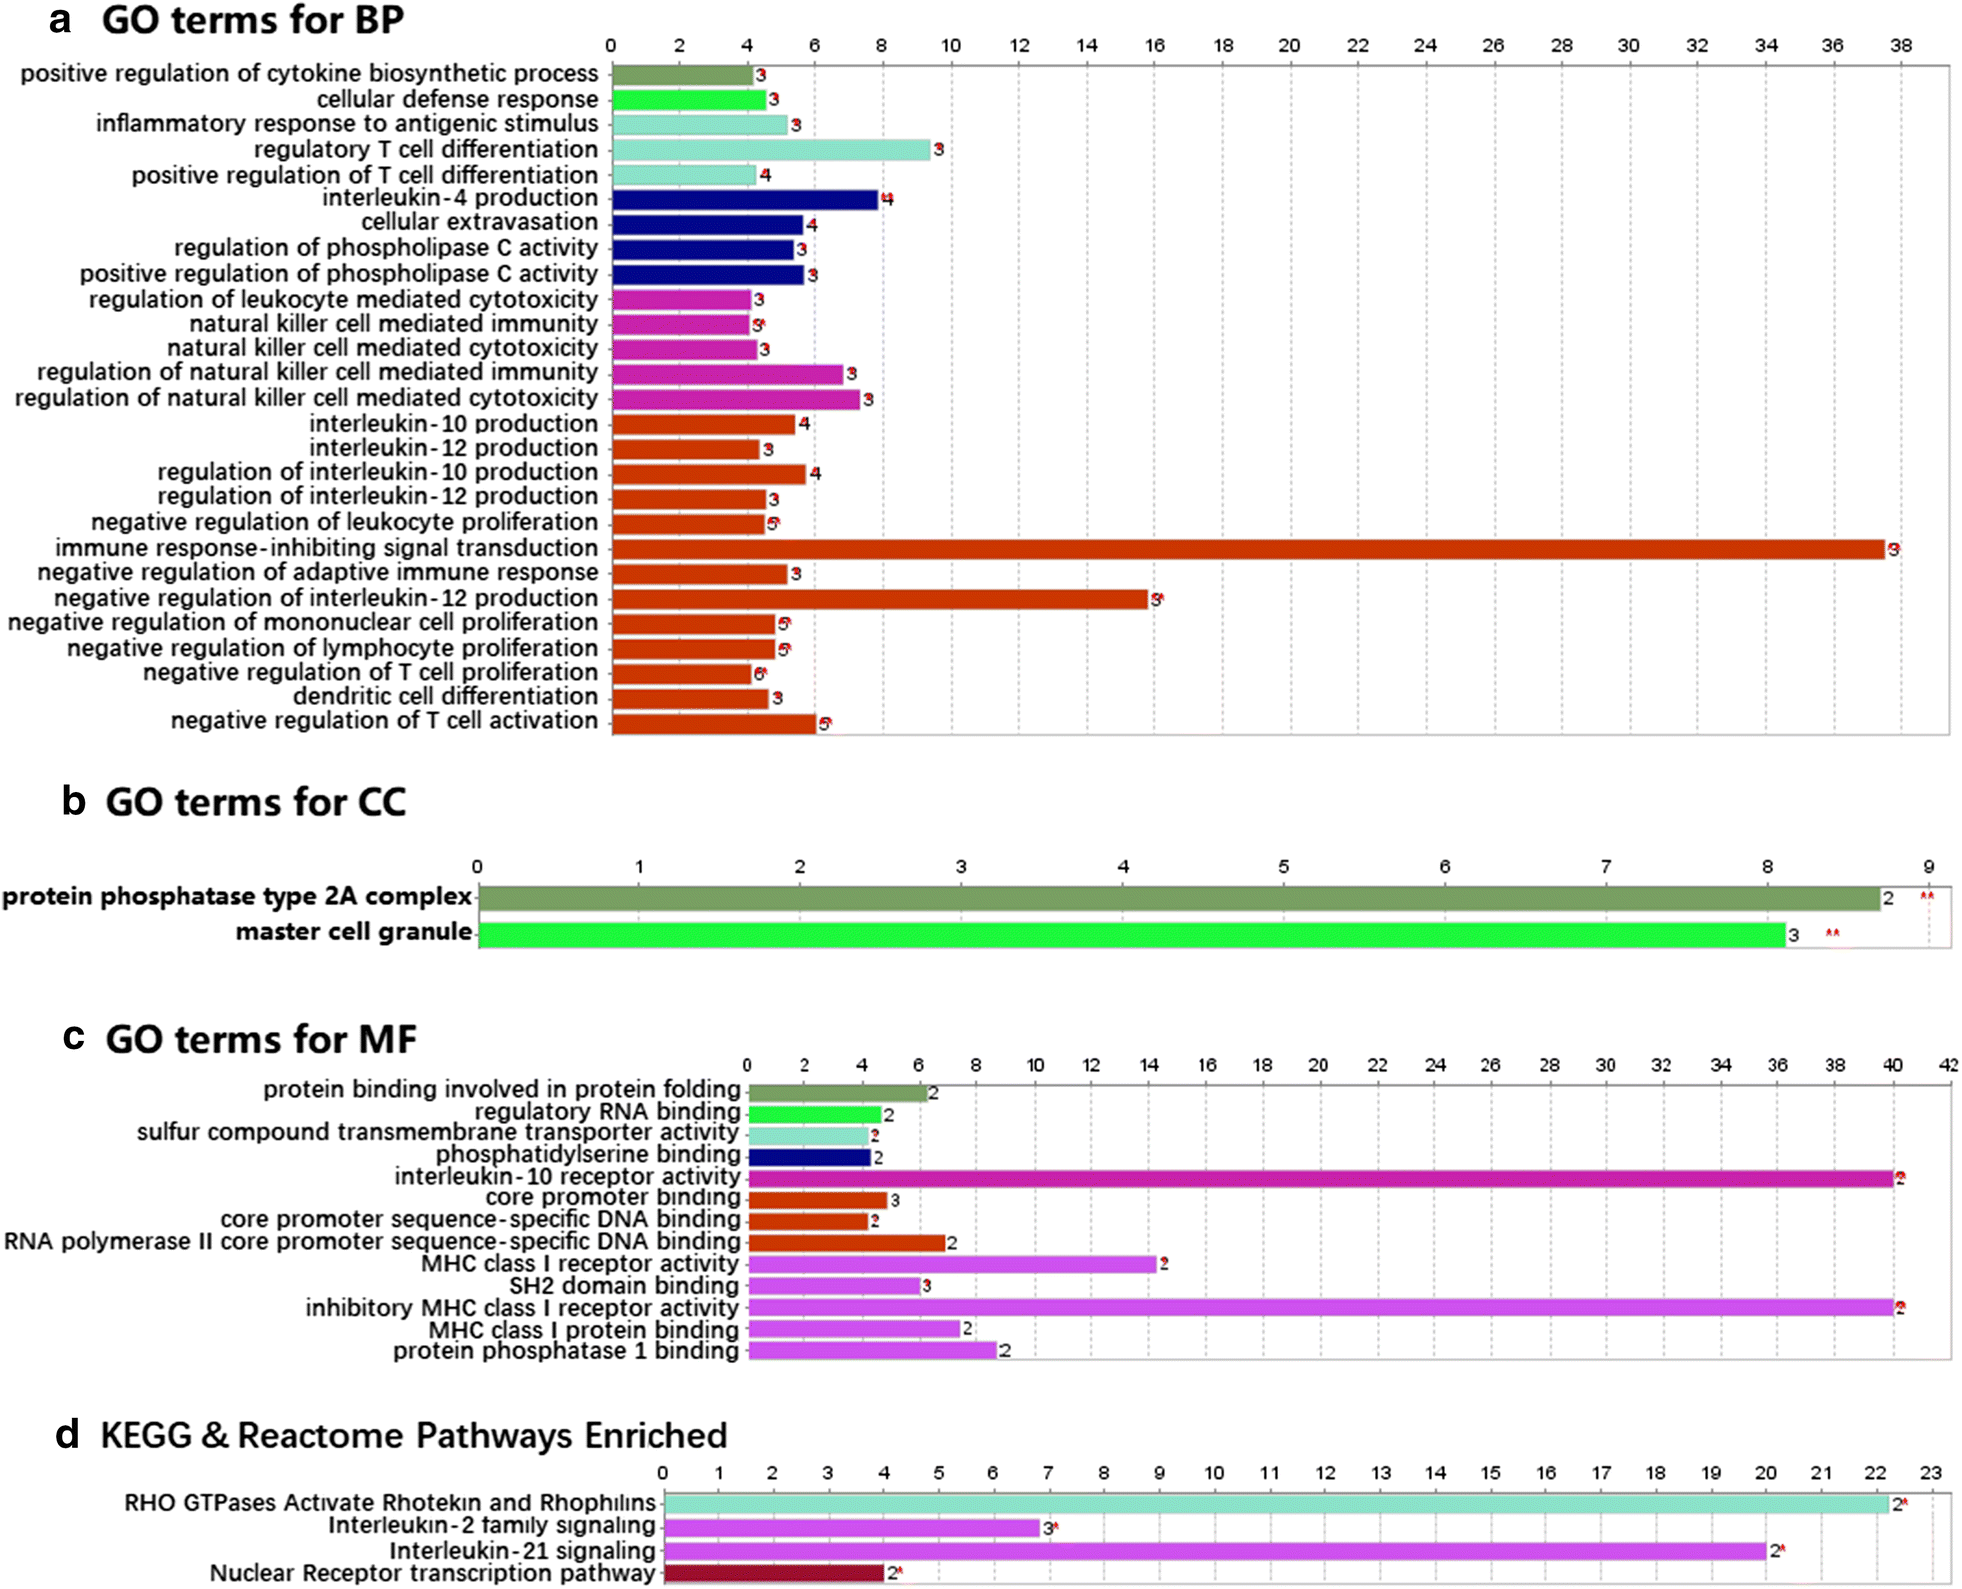Select the 'protein phosphatase type 2A complex' bar

(1180, 898)
